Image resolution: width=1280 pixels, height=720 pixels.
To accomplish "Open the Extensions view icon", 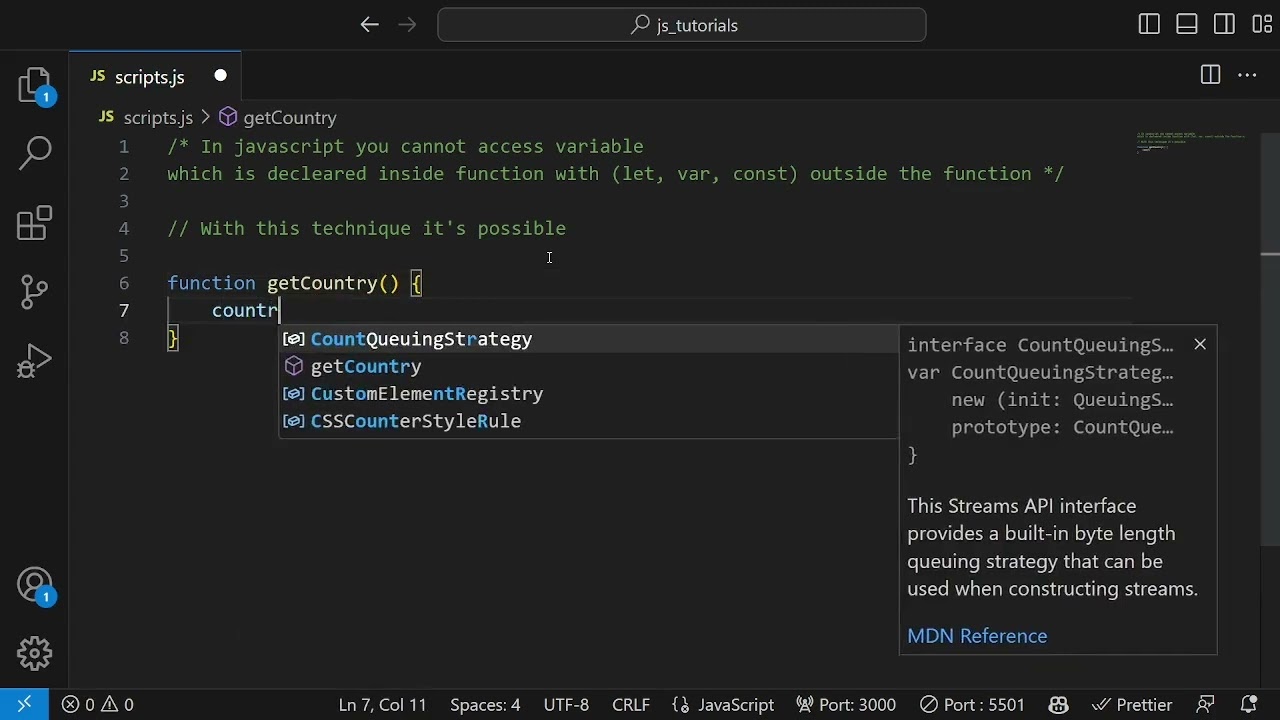I will (x=35, y=223).
